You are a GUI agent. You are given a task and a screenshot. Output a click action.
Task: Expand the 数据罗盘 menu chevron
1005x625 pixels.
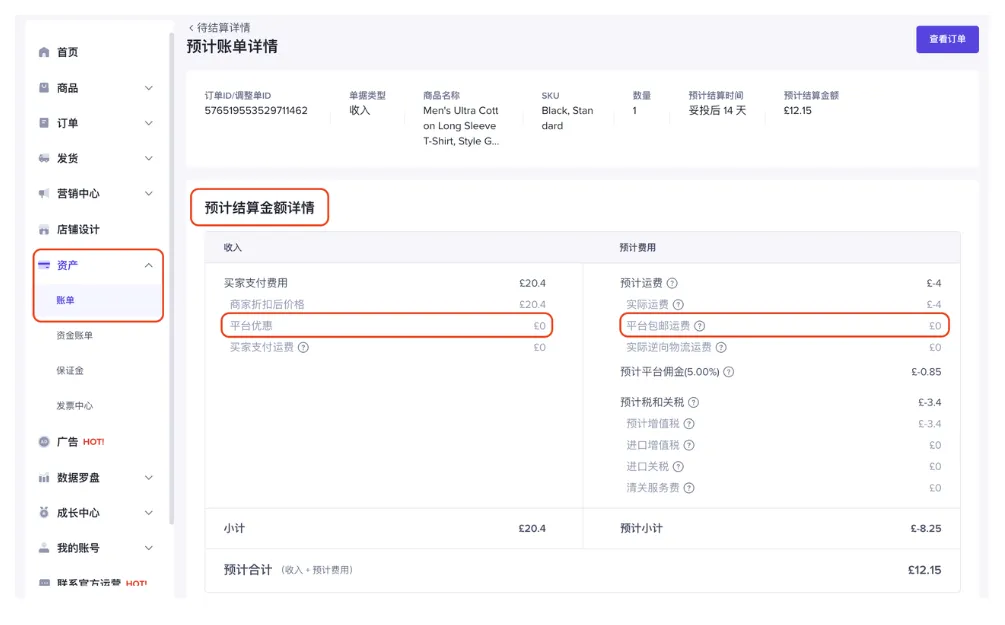(x=149, y=478)
